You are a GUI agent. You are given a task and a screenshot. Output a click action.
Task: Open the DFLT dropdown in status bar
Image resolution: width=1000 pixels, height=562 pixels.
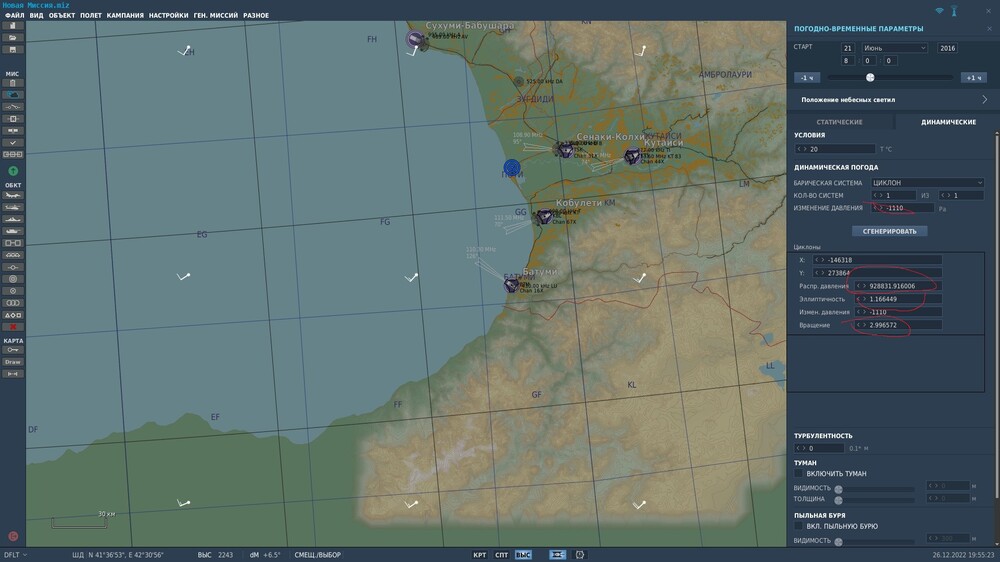point(16,555)
